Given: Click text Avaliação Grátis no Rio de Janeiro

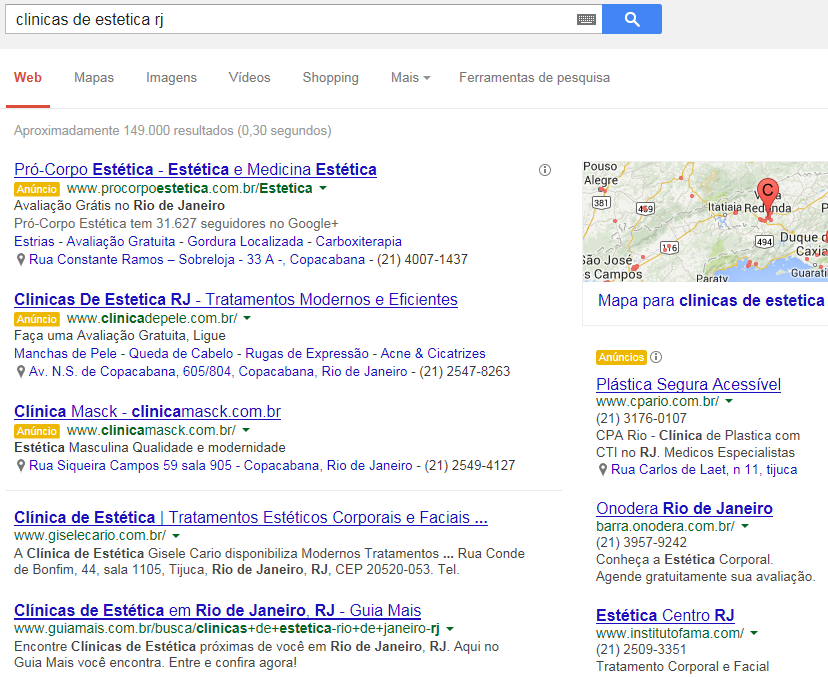Looking at the screenshot, I should click(x=119, y=206).
